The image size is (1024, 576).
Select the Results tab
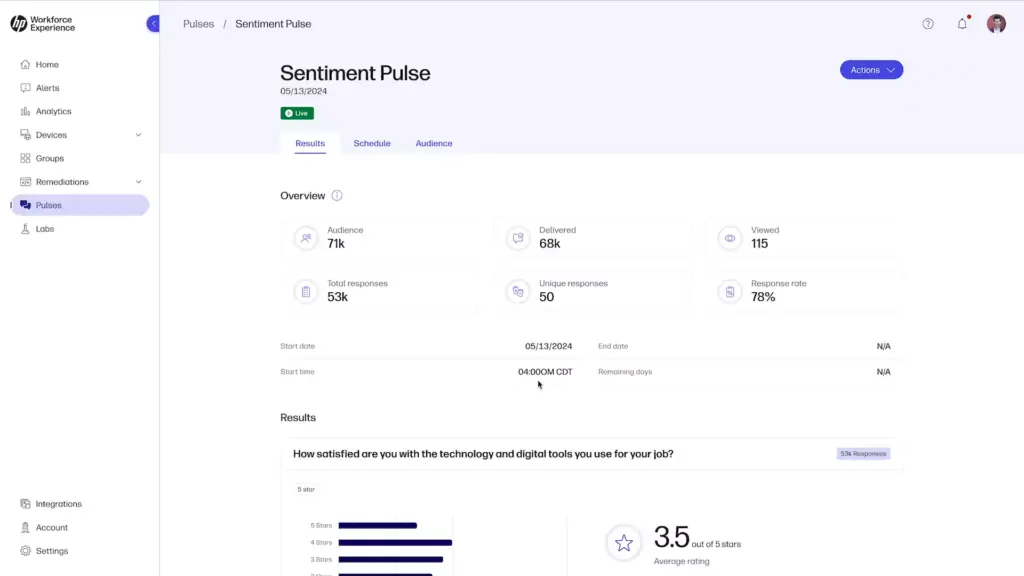point(310,144)
